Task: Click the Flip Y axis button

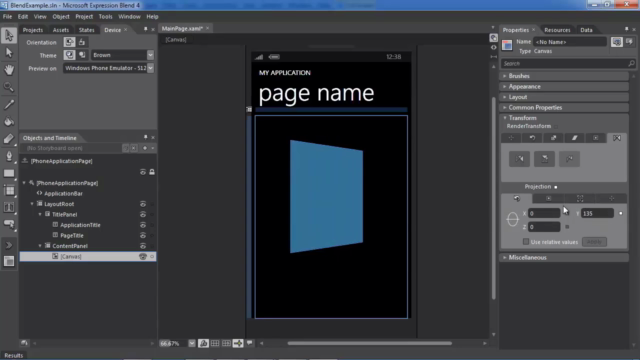Action: pyautogui.click(x=544, y=159)
